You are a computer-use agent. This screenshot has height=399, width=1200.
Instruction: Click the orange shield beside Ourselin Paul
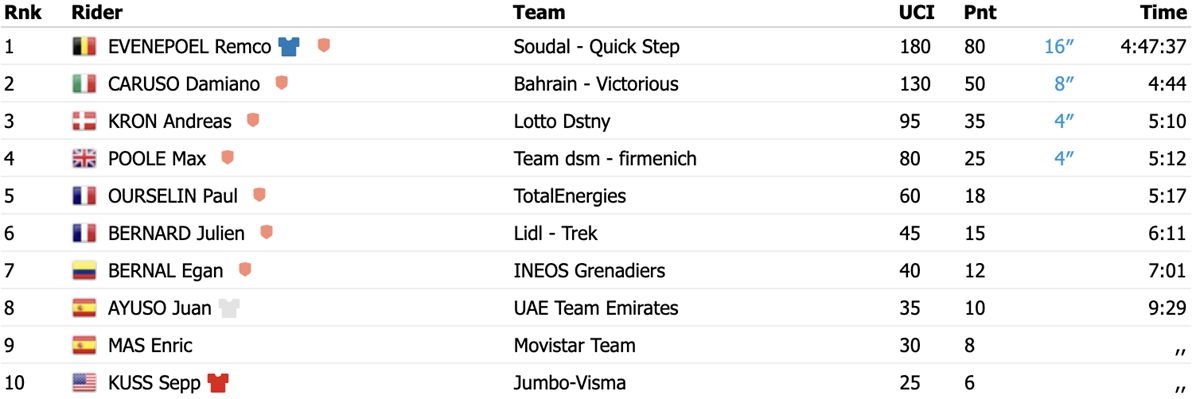260,195
